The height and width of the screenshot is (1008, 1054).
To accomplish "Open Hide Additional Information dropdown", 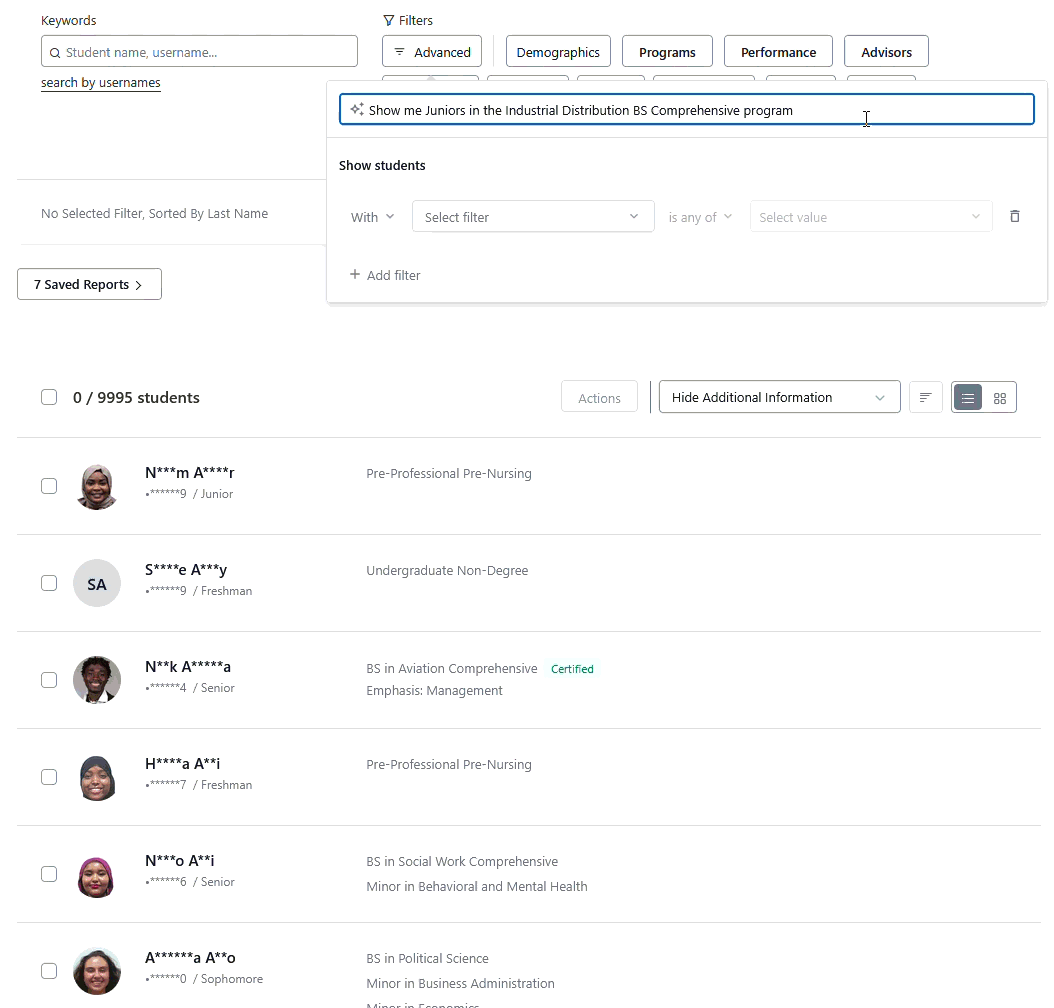I will tap(780, 397).
